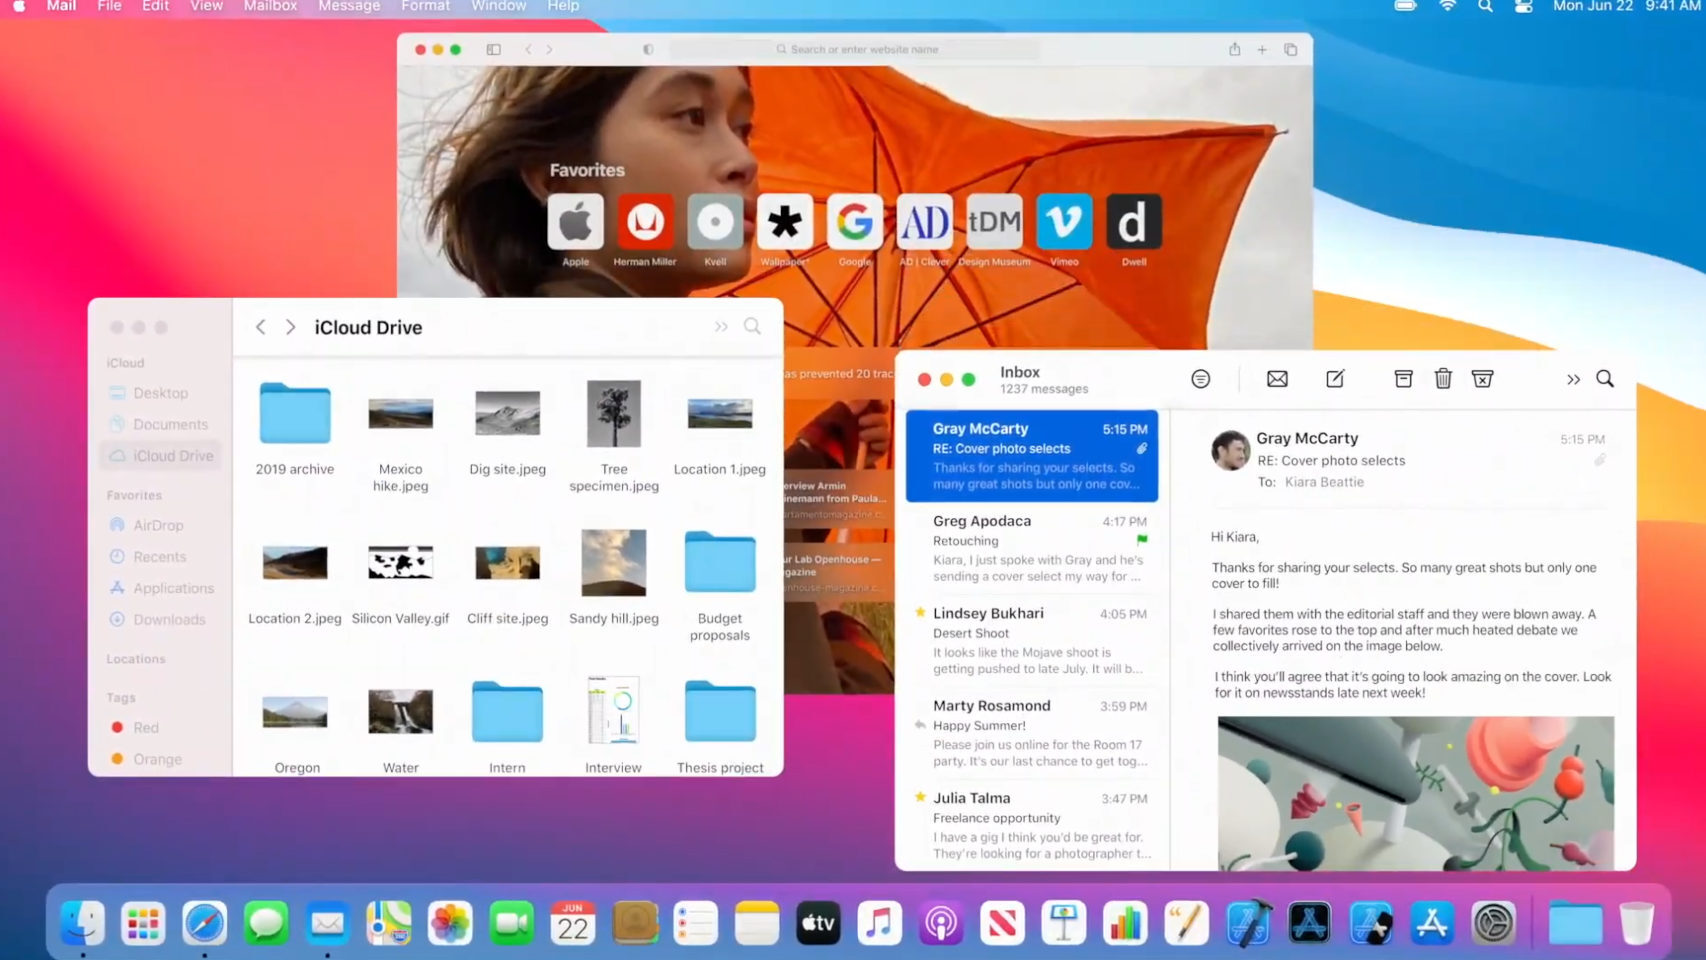Click the Archive icon in Mail's toolbar
The image size is (1706, 960).
pyautogui.click(x=1403, y=379)
